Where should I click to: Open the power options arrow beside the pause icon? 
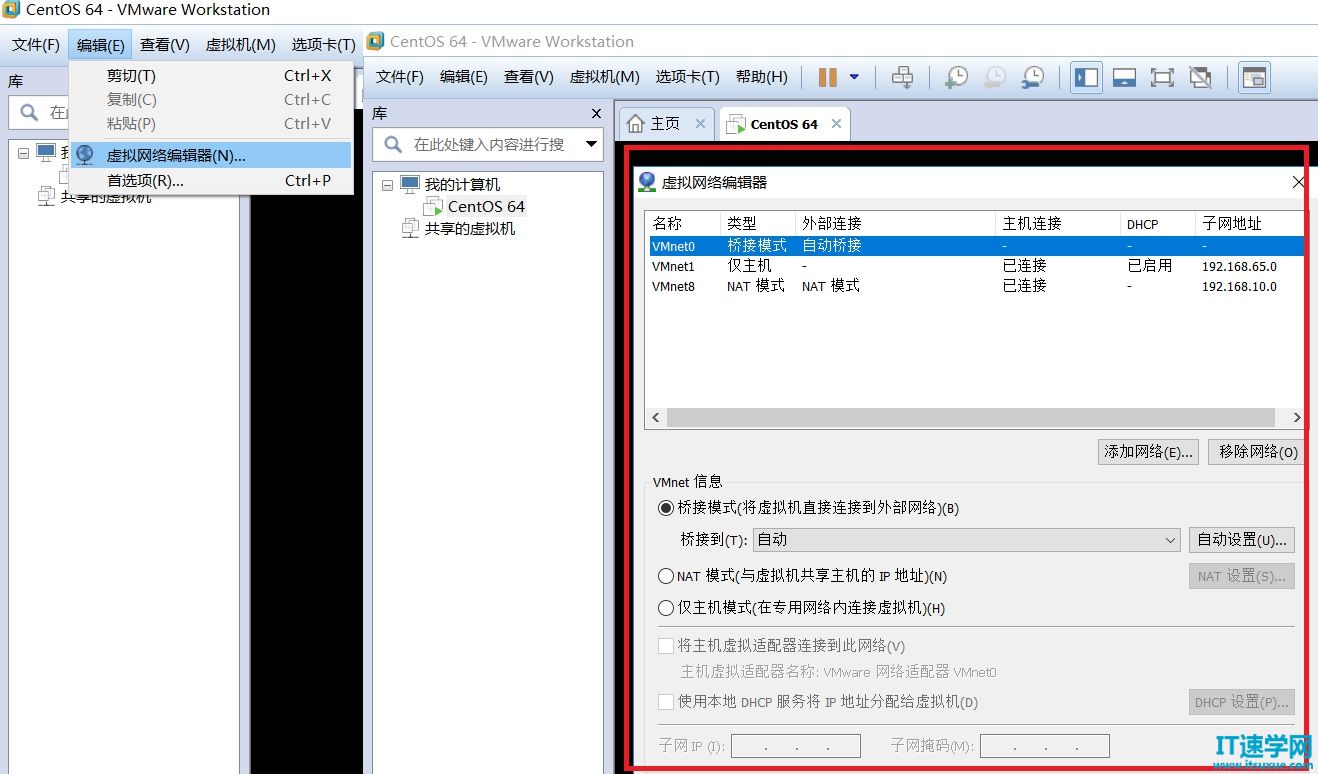click(854, 77)
